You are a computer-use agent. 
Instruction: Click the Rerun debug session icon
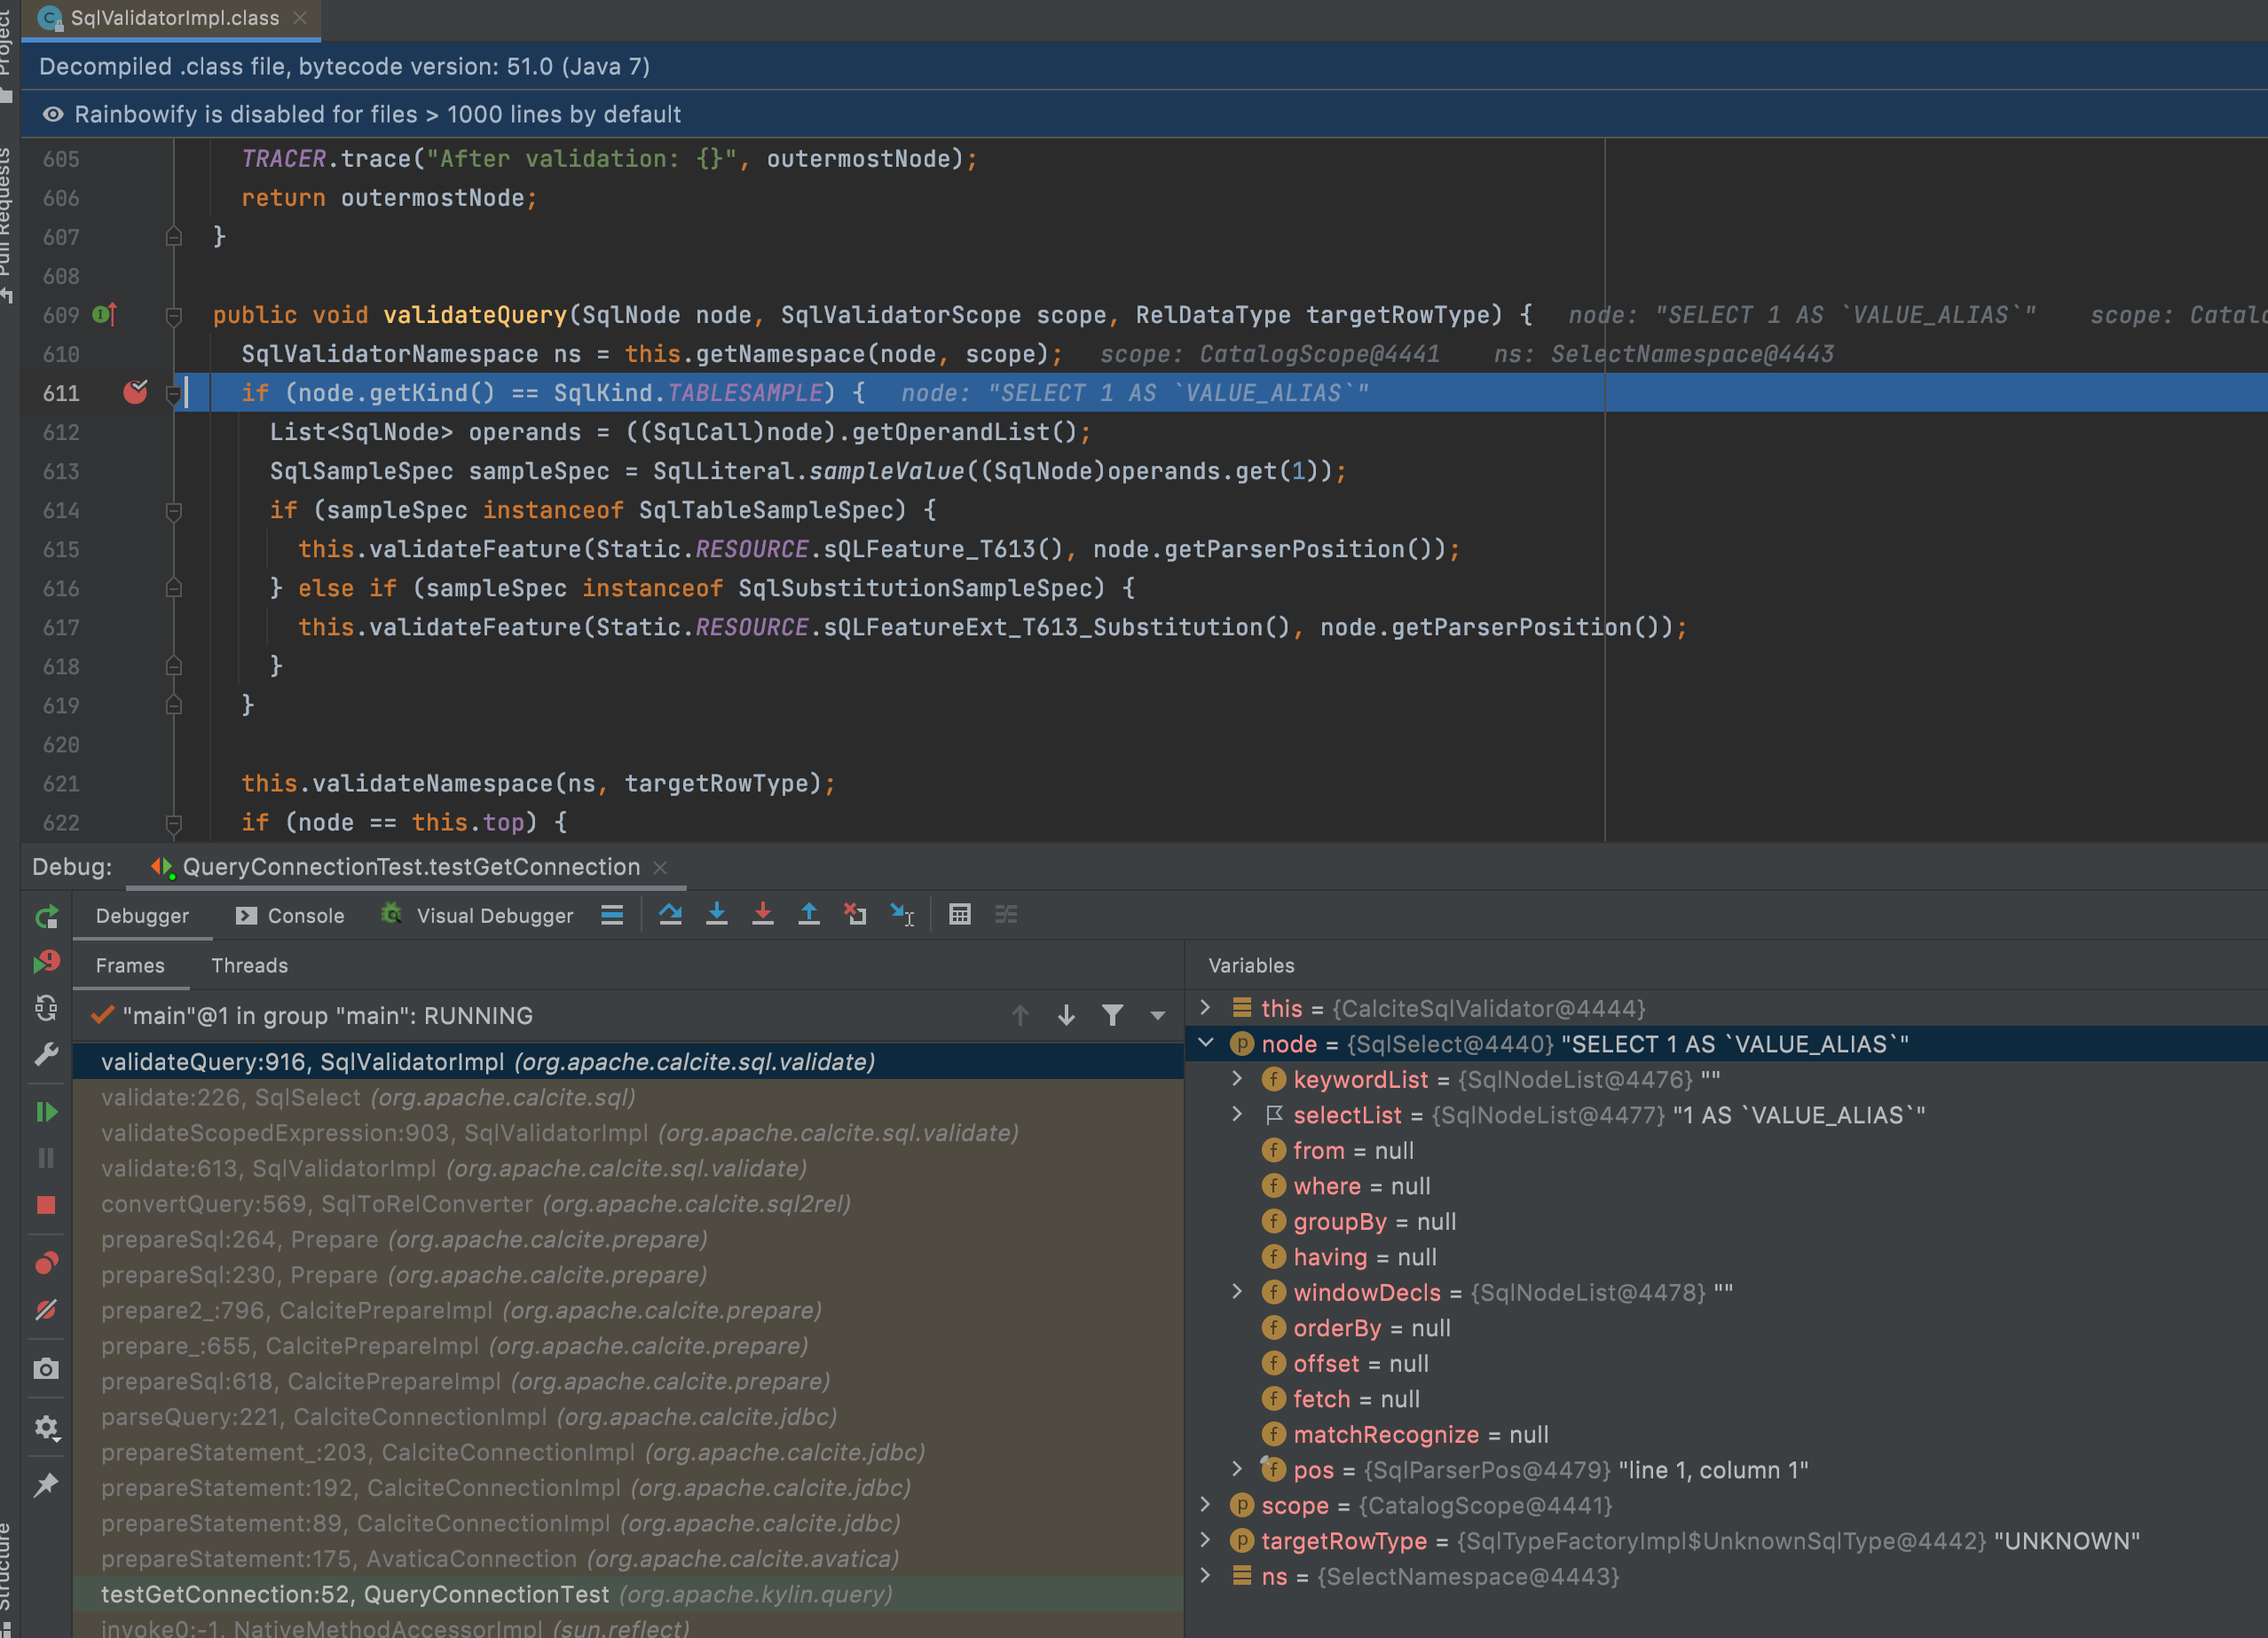(46, 915)
